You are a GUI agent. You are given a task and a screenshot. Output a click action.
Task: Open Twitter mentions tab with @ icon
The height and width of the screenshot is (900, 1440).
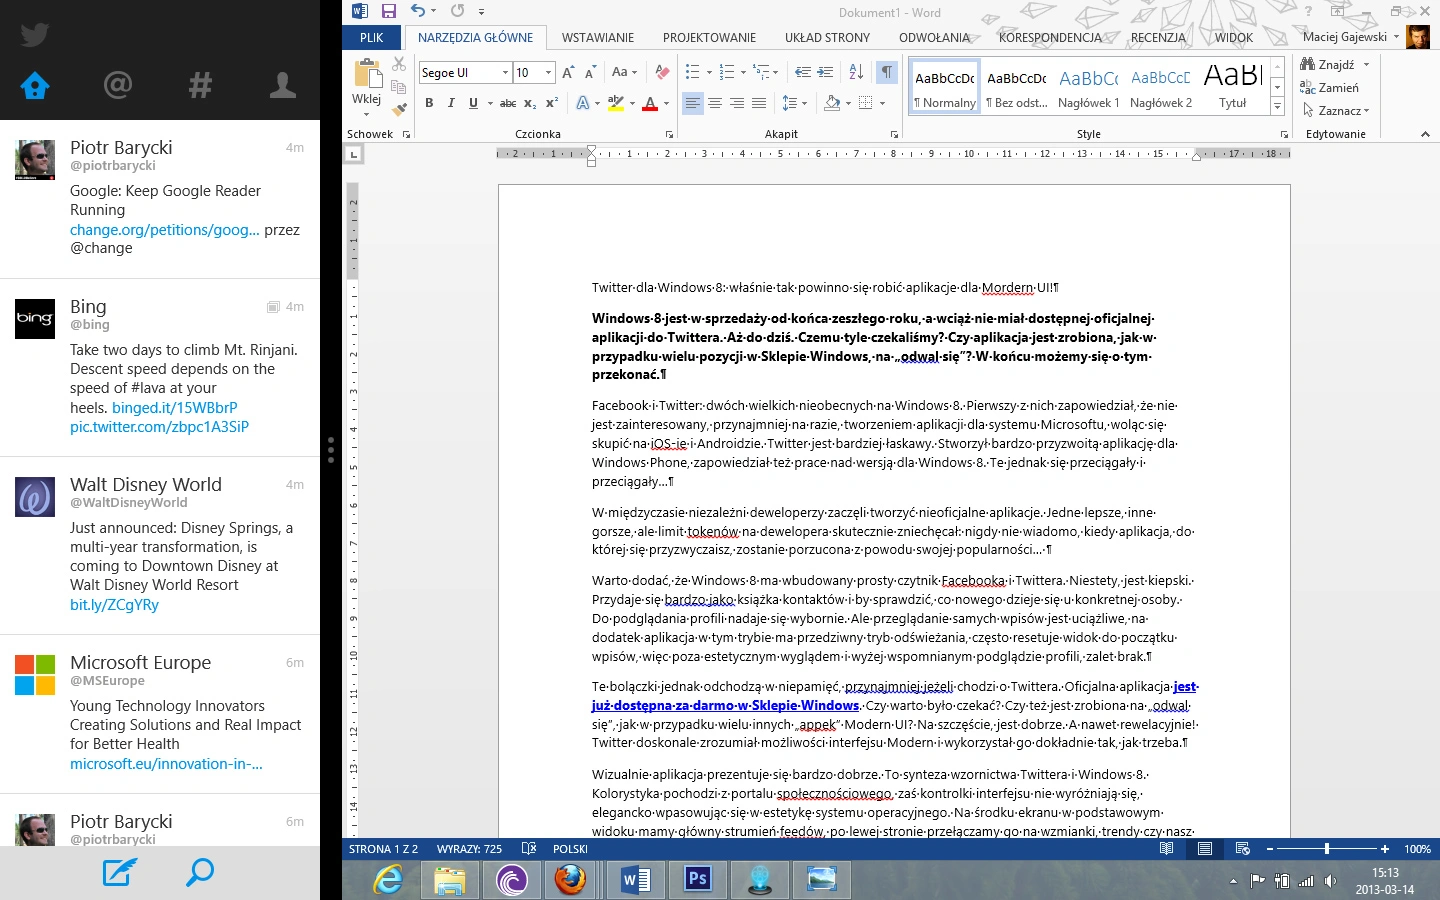(x=118, y=85)
